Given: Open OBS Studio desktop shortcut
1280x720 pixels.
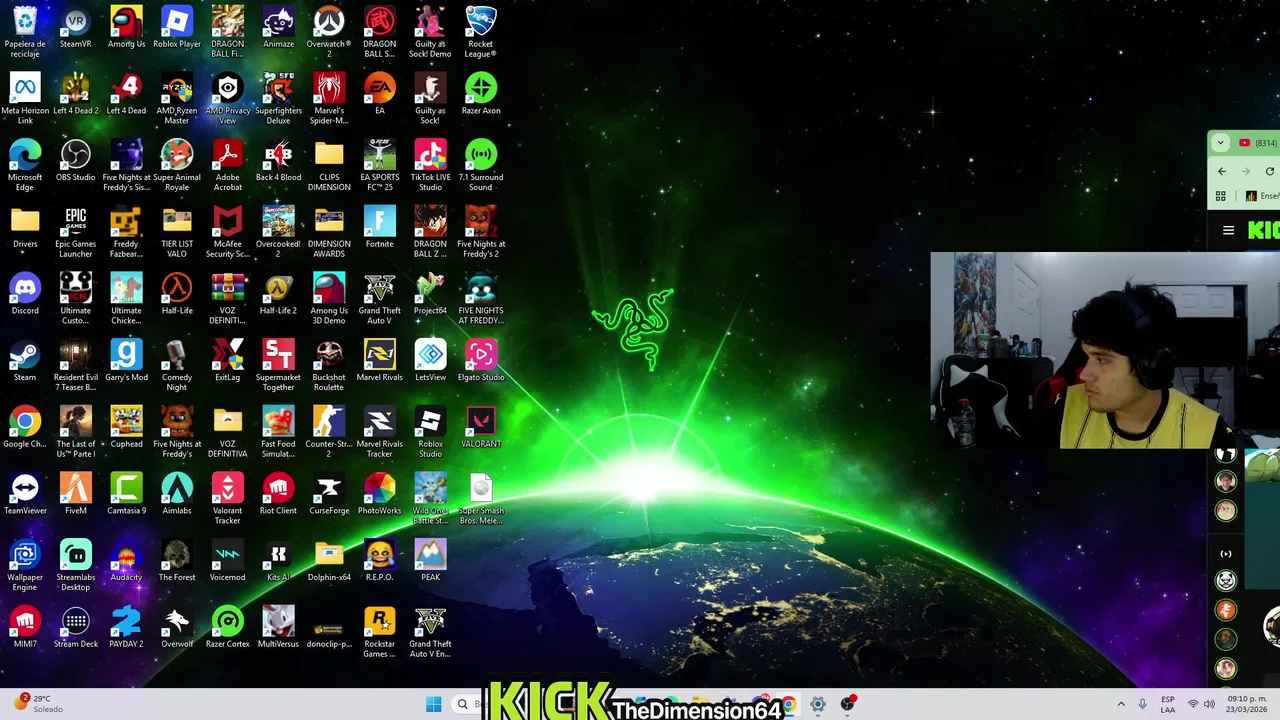Looking at the screenshot, I should point(75,161).
